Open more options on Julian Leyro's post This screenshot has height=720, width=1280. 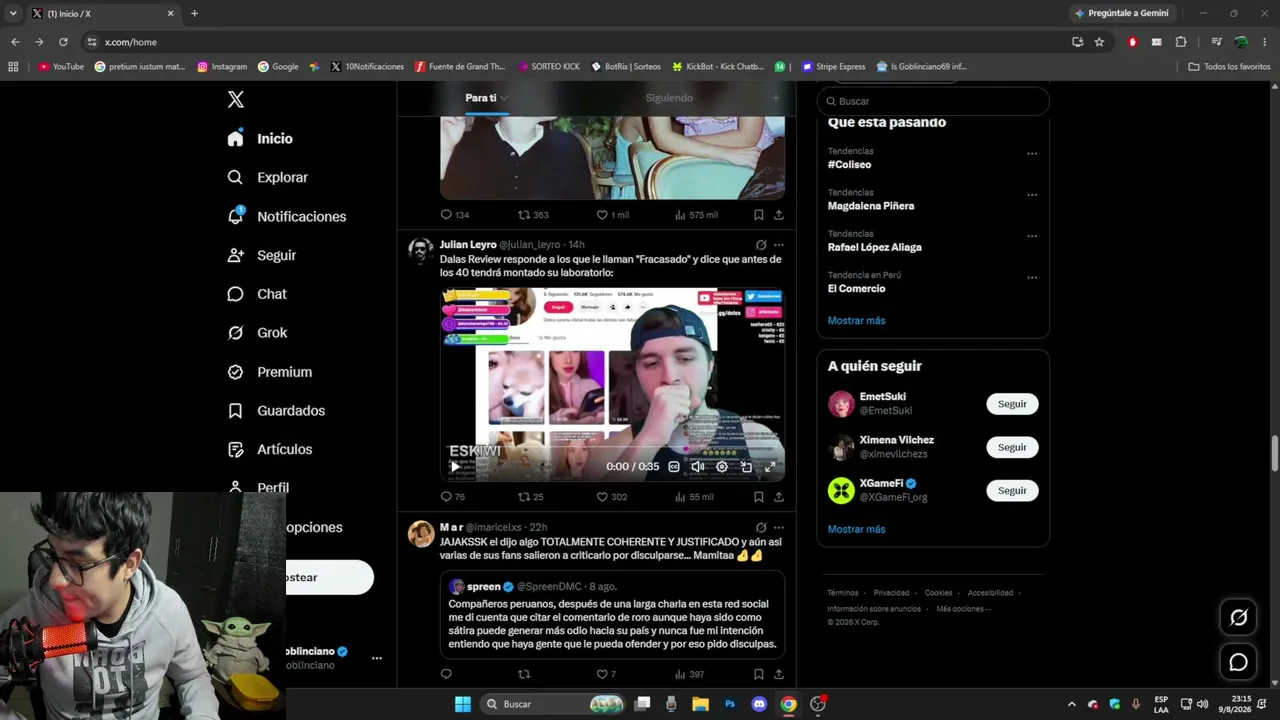[779, 245]
